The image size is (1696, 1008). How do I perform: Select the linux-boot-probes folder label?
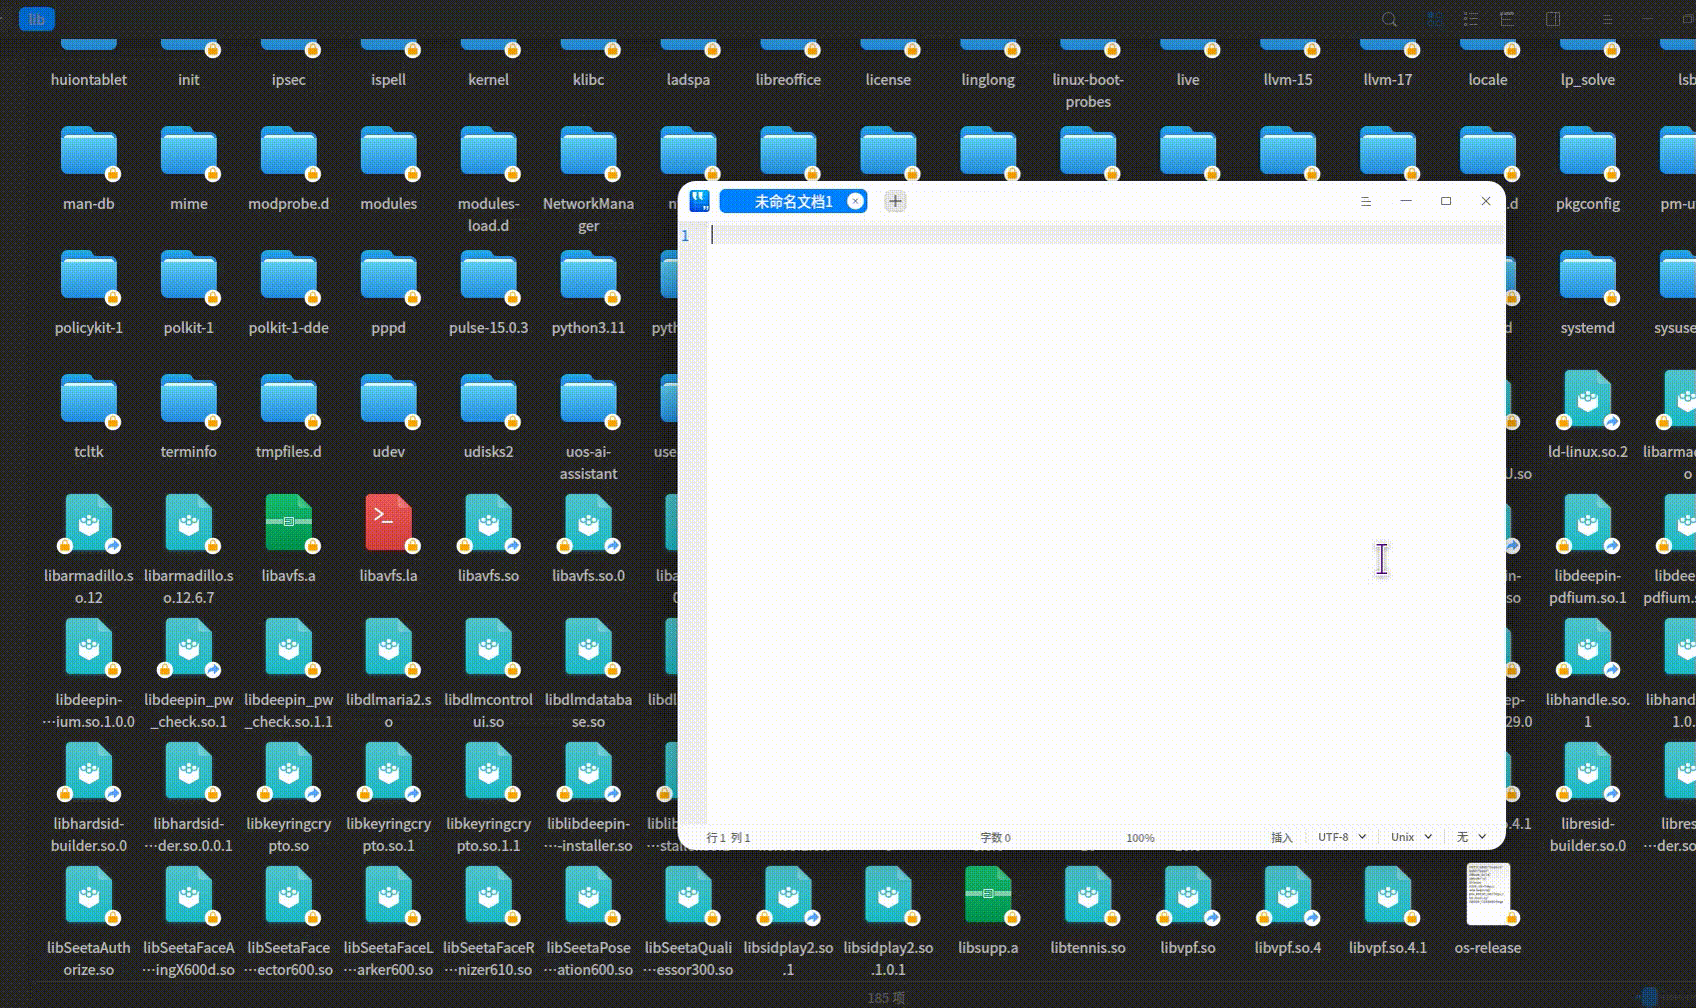(x=1088, y=90)
